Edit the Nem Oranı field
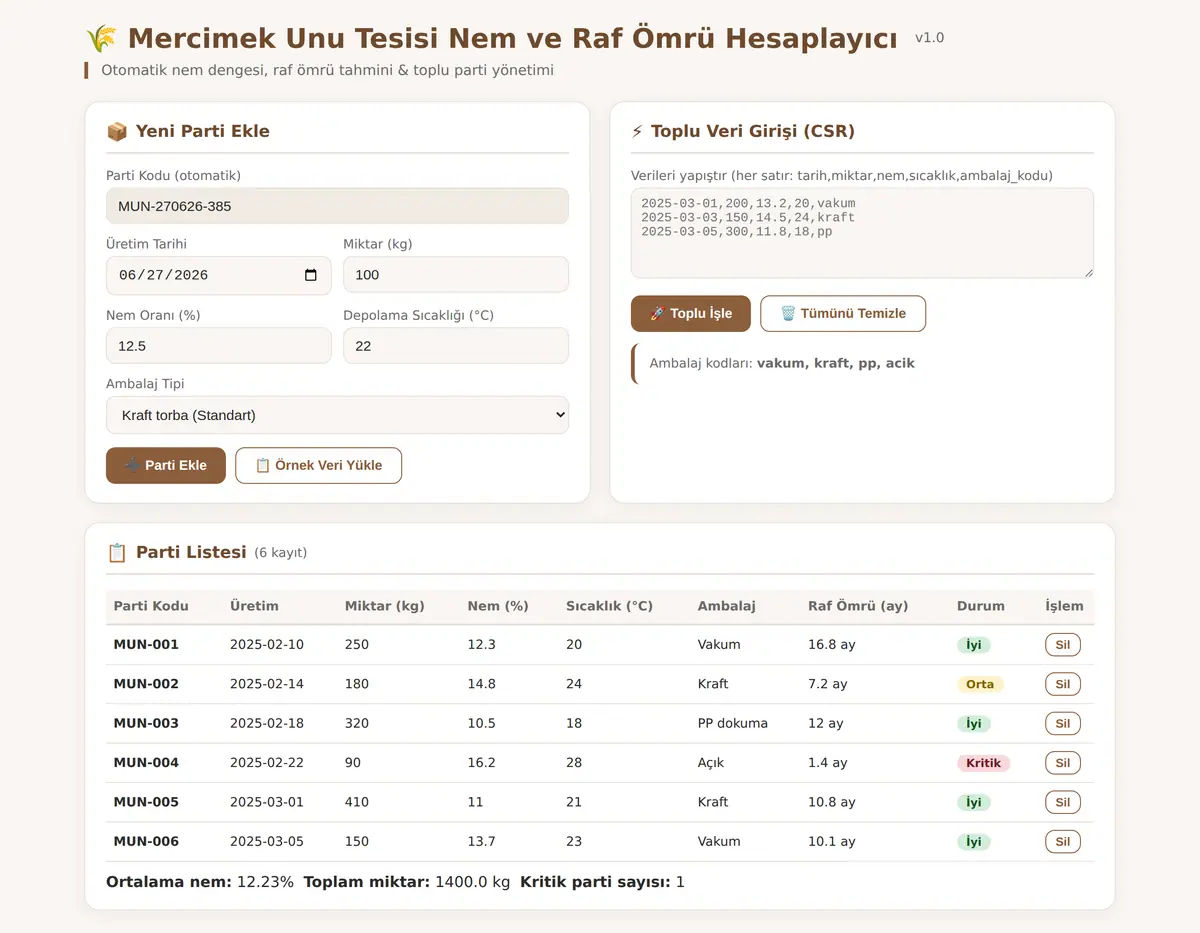 click(218, 345)
